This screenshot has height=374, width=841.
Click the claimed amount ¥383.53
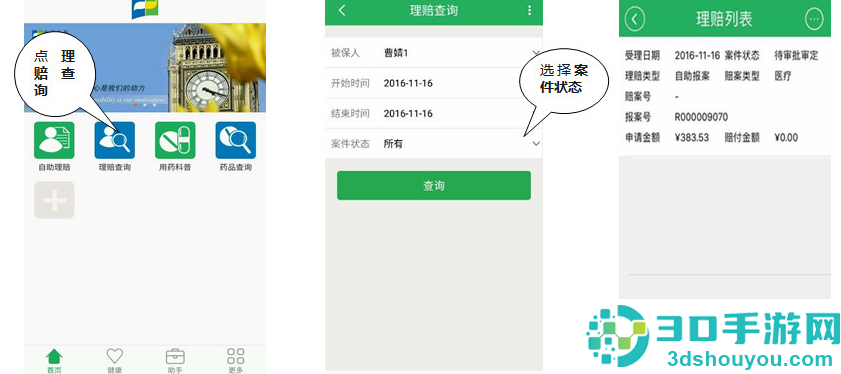pos(691,137)
